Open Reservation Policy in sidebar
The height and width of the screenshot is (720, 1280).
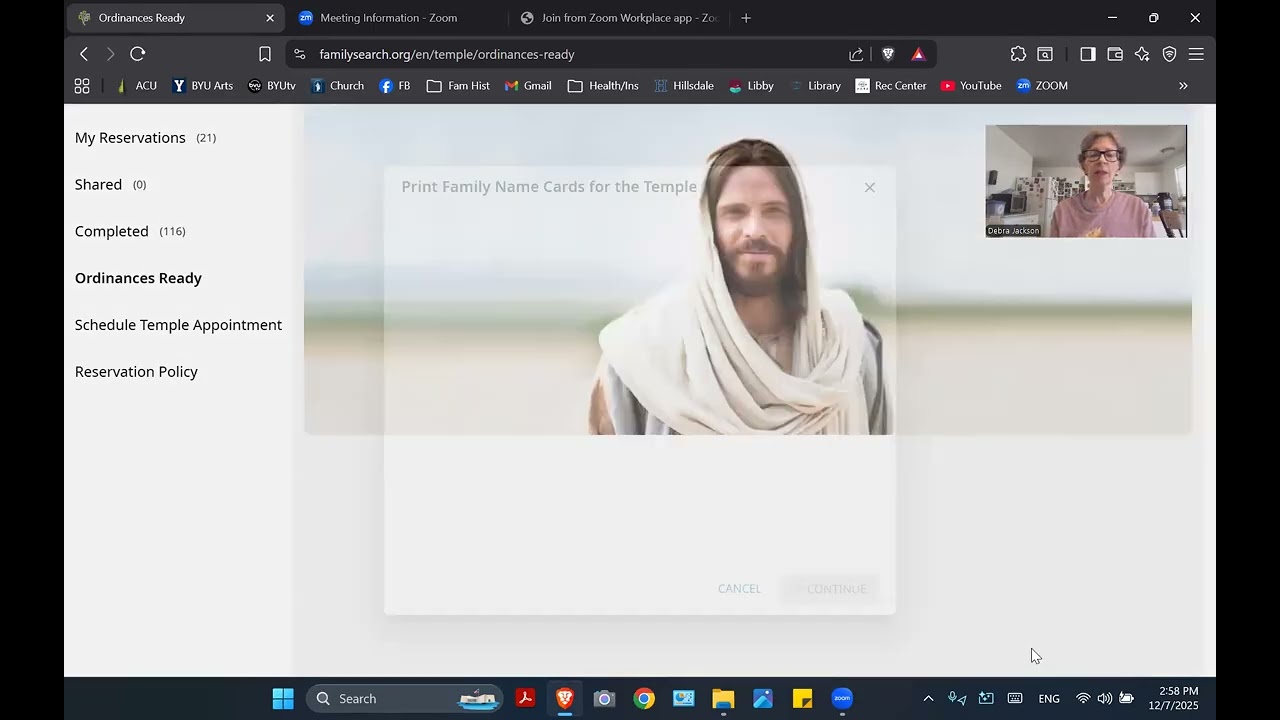coord(136,372)
